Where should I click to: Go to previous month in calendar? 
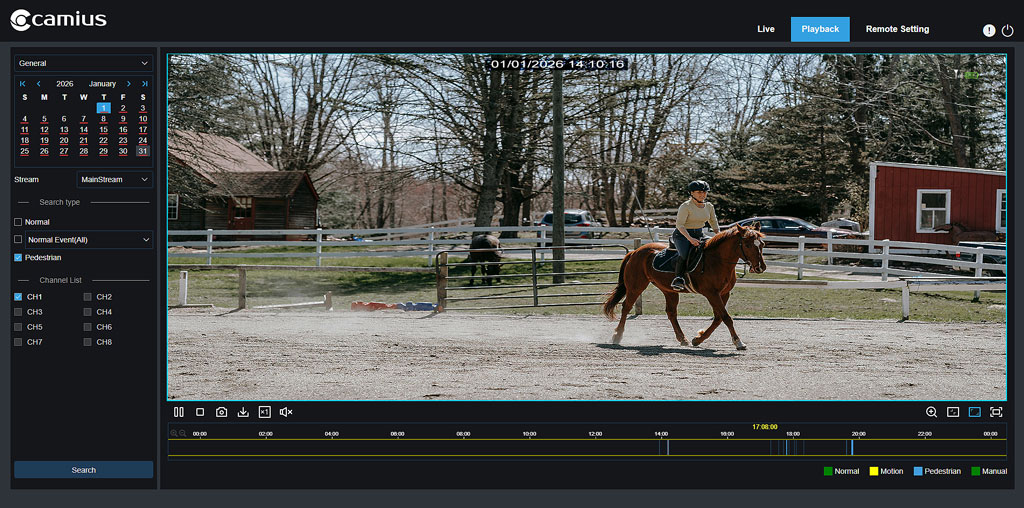(39, 84)
